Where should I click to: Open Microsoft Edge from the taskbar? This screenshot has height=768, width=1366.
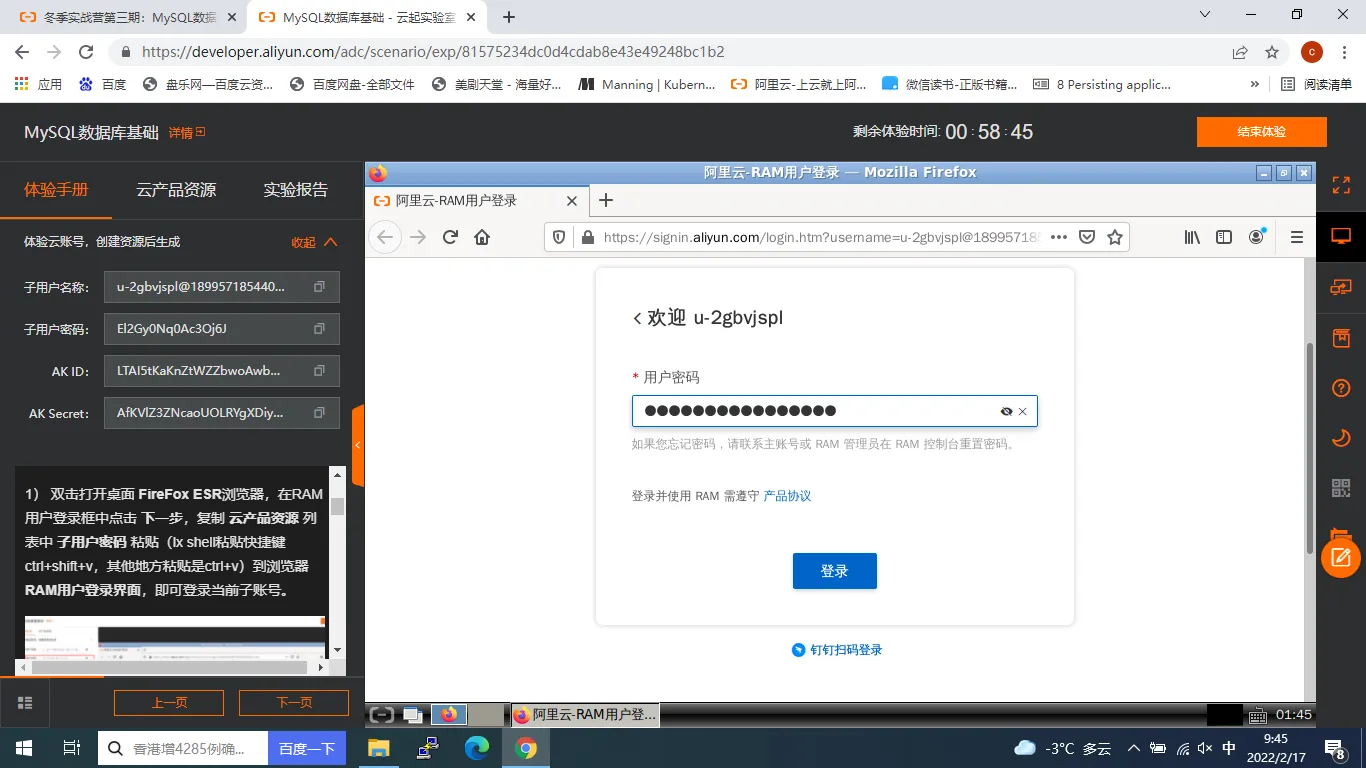point(476,748)
